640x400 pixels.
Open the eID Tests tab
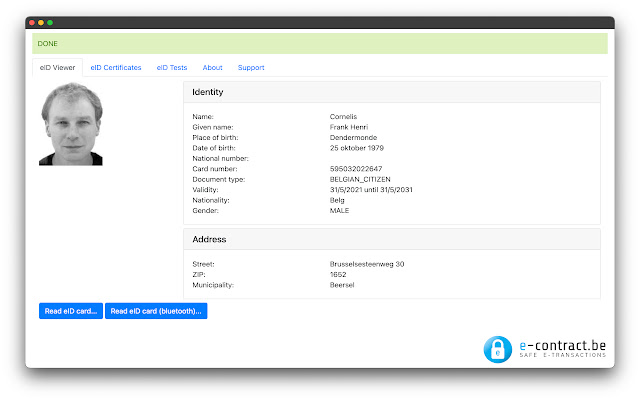[172, 67]
